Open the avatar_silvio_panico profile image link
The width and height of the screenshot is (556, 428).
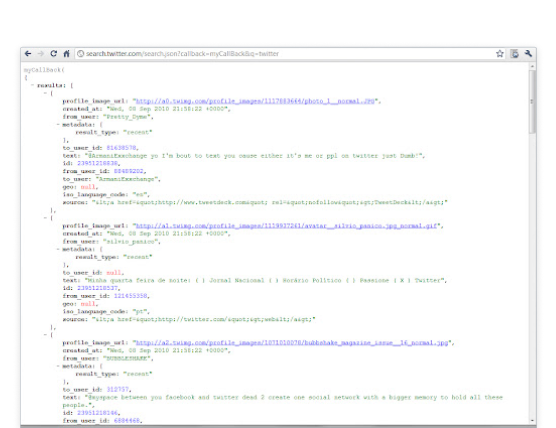[x=287, y=226]
